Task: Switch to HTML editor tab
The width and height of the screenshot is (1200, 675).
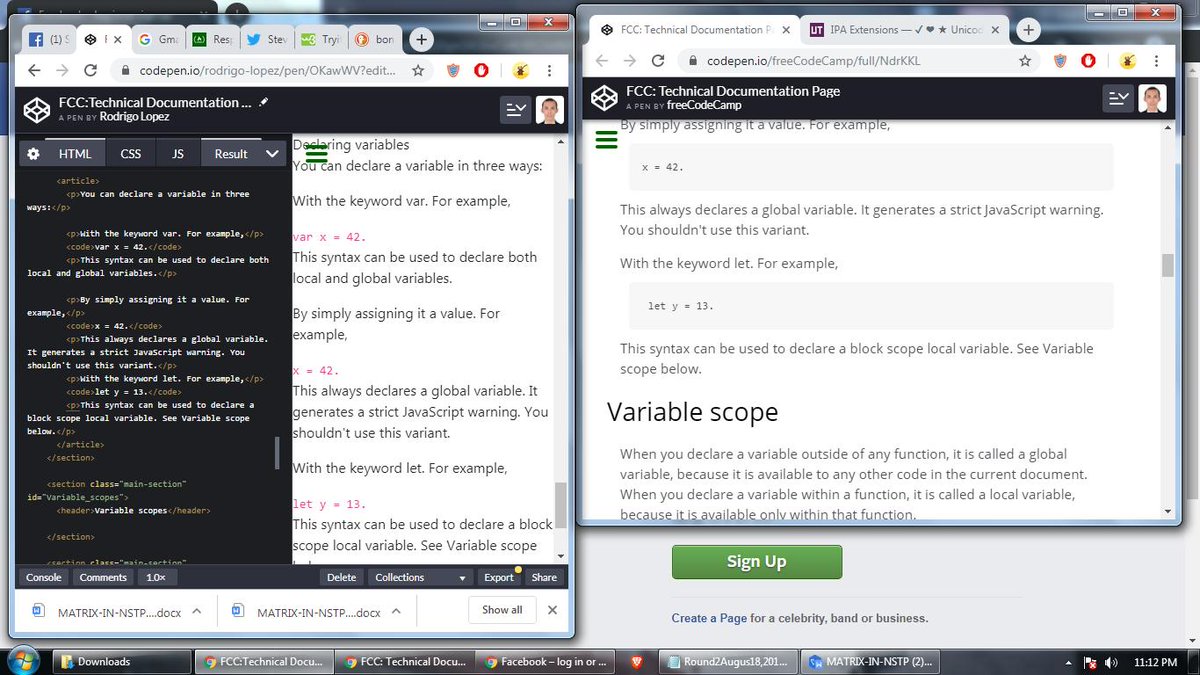Action: click(75, 153)
